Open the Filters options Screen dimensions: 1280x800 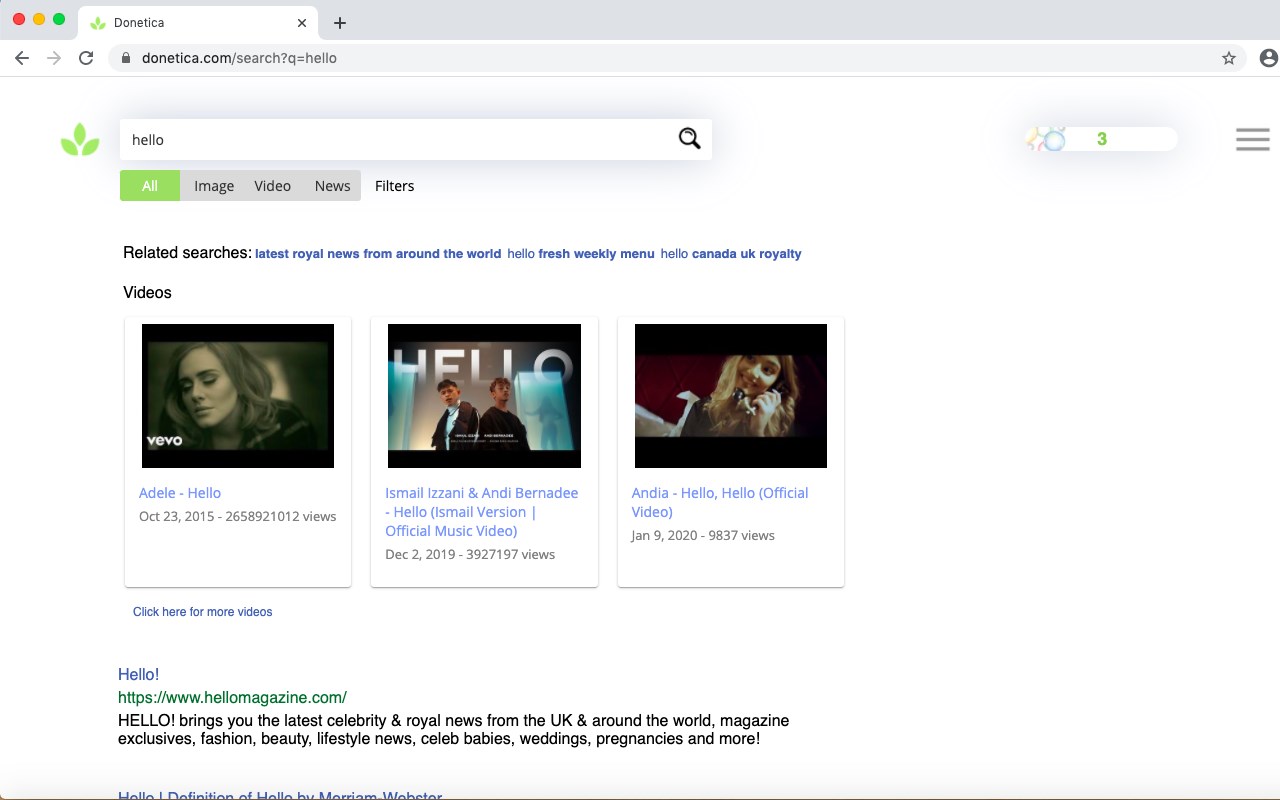394,186
